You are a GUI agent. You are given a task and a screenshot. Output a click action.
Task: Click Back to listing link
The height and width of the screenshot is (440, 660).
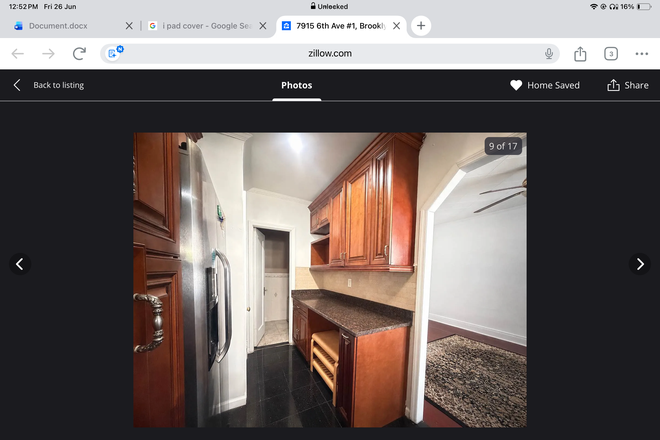(x=59, y=85)
